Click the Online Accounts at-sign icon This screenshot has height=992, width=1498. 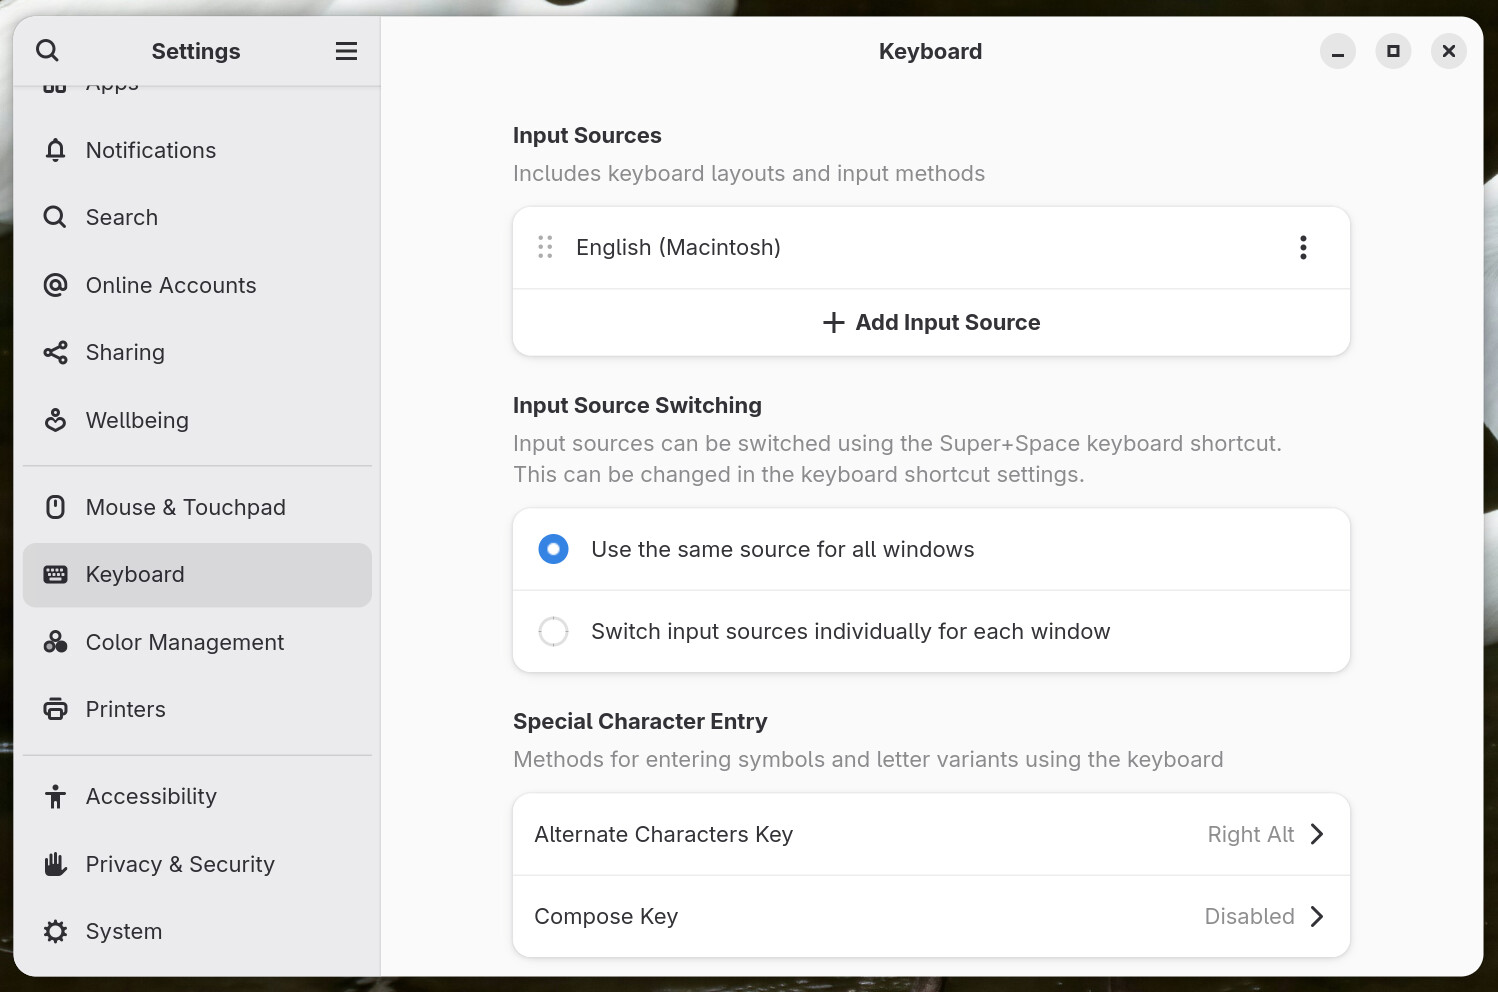(x=56, y=285)
